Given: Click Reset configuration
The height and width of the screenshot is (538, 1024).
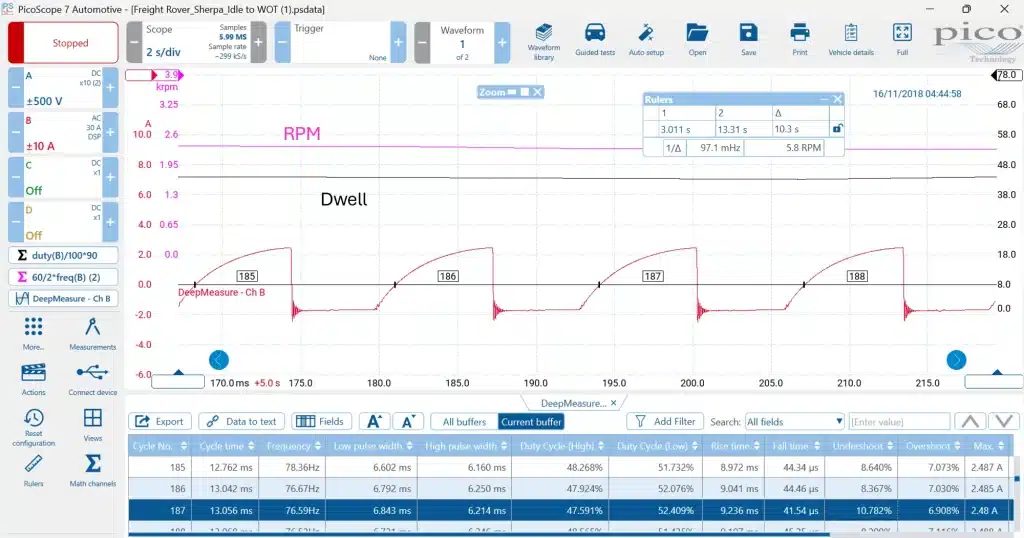Looking at the screenshot, I should point(33,428).
